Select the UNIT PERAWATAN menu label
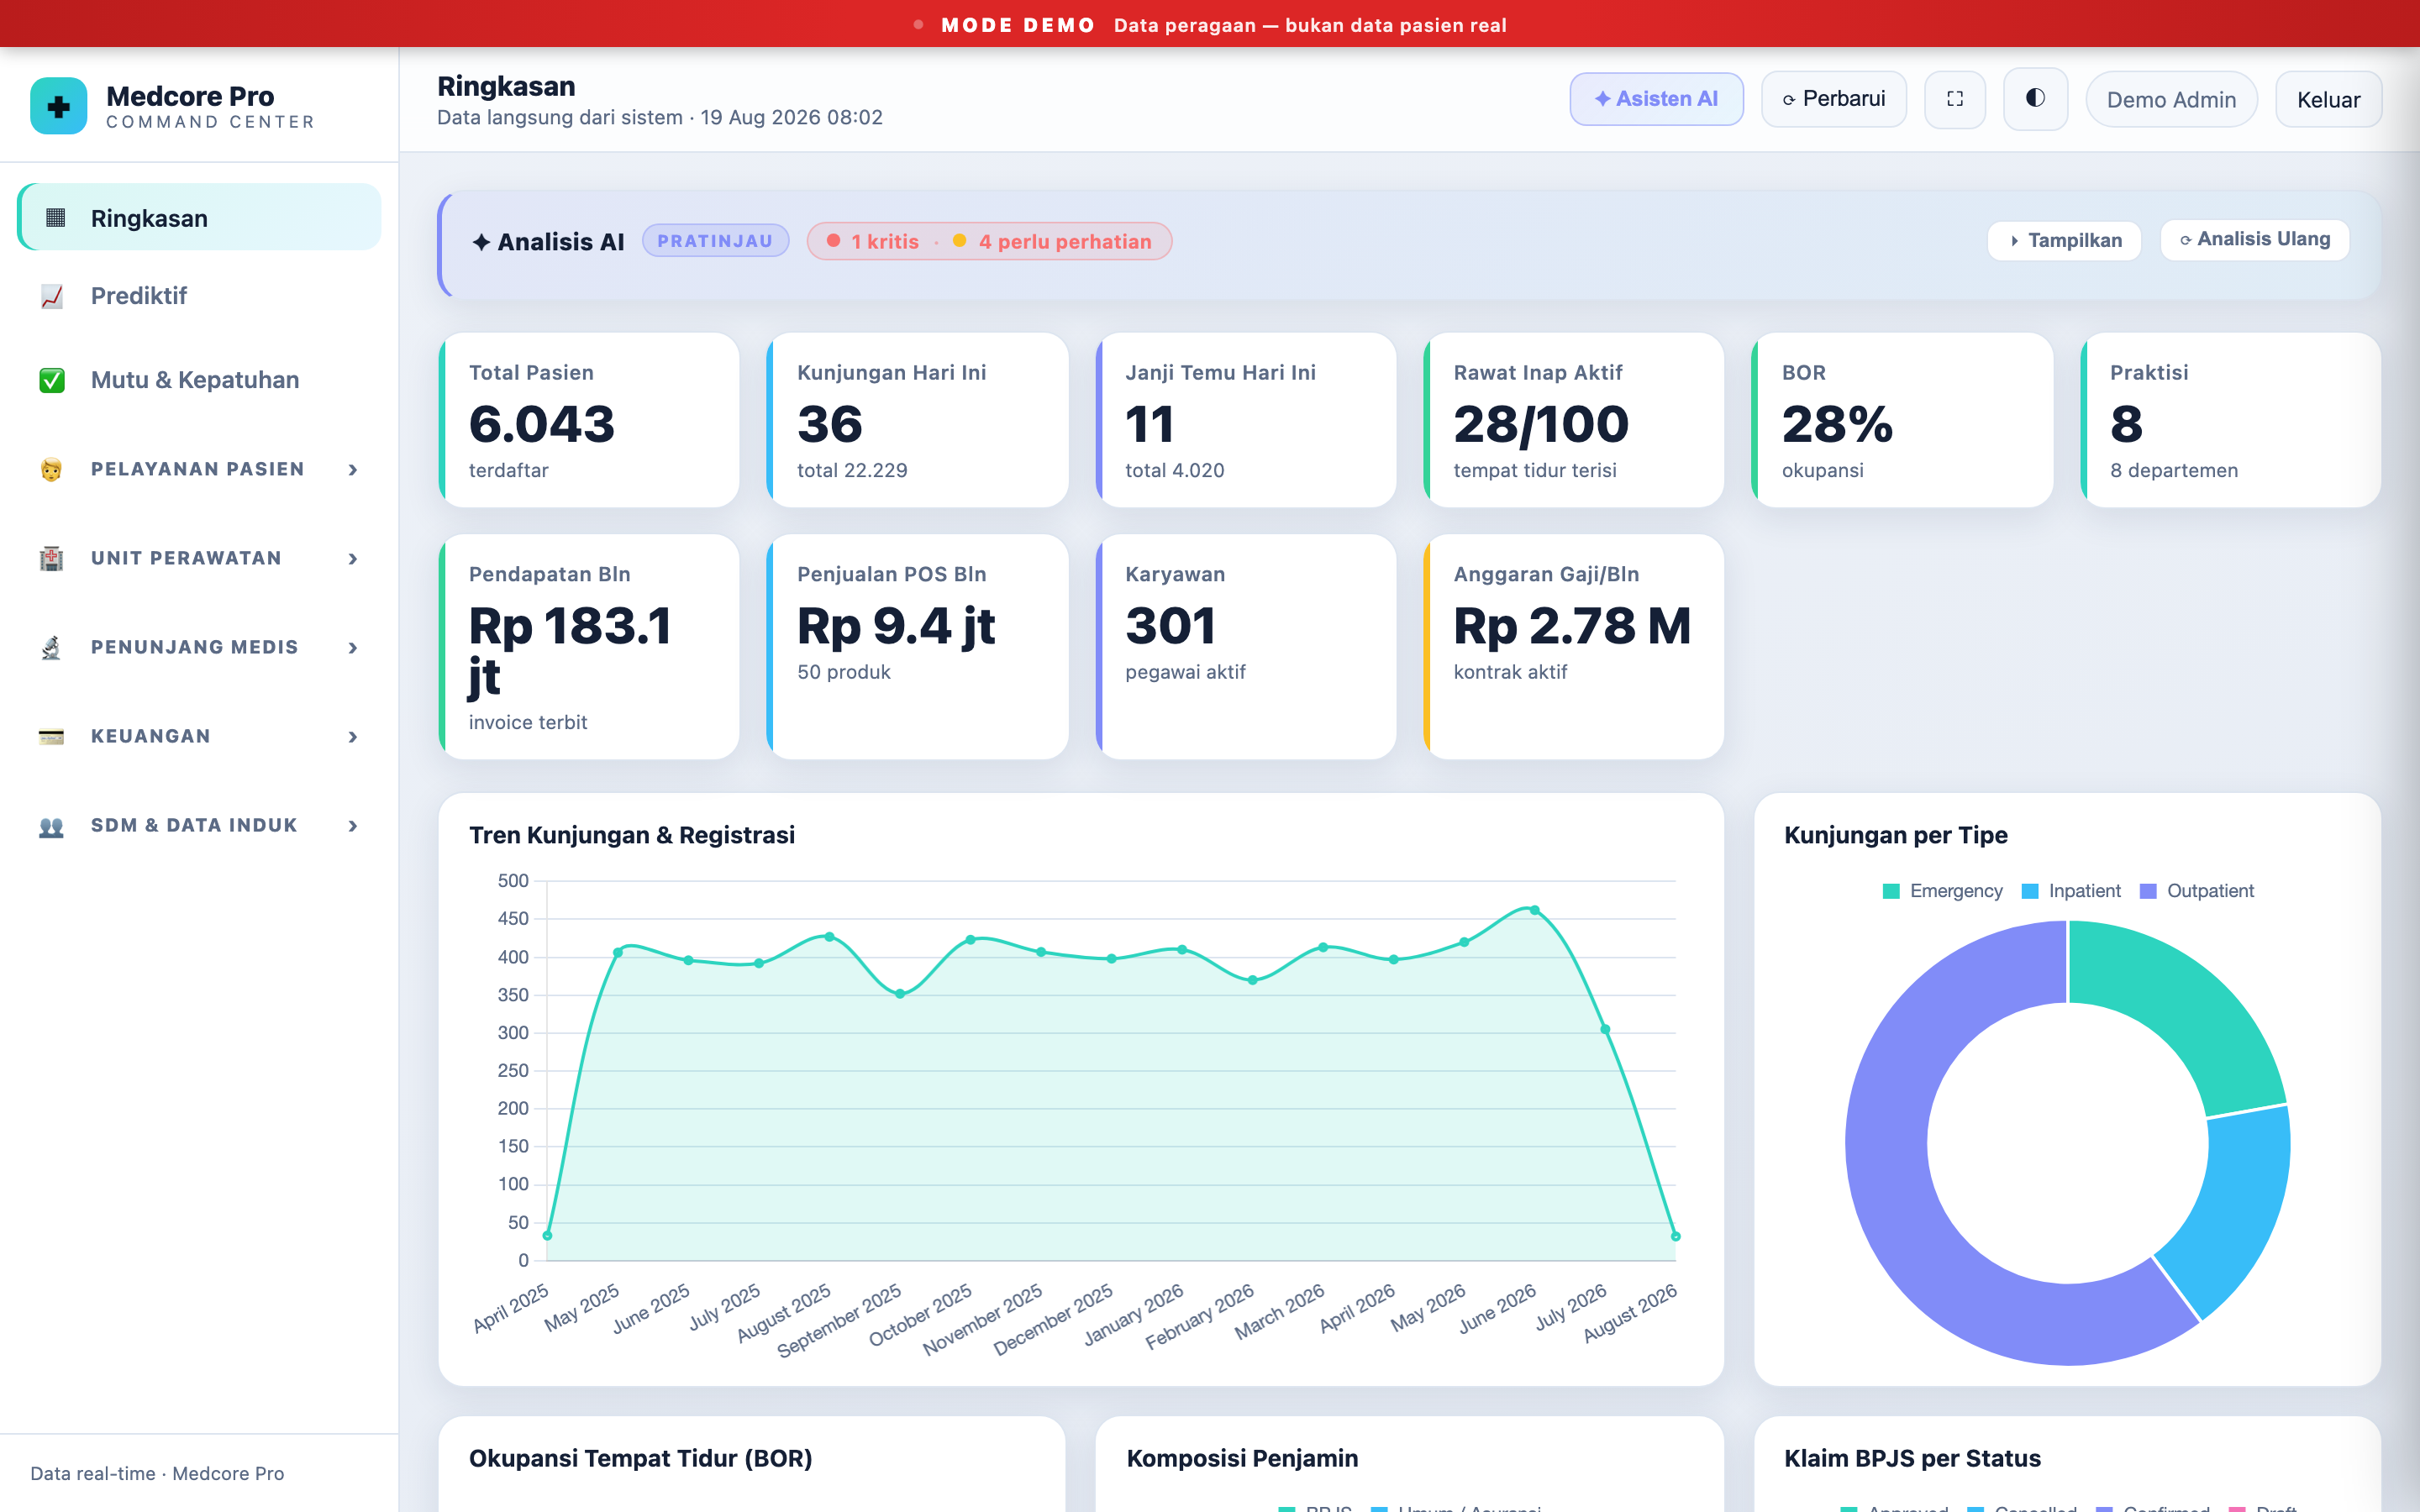 186,558
